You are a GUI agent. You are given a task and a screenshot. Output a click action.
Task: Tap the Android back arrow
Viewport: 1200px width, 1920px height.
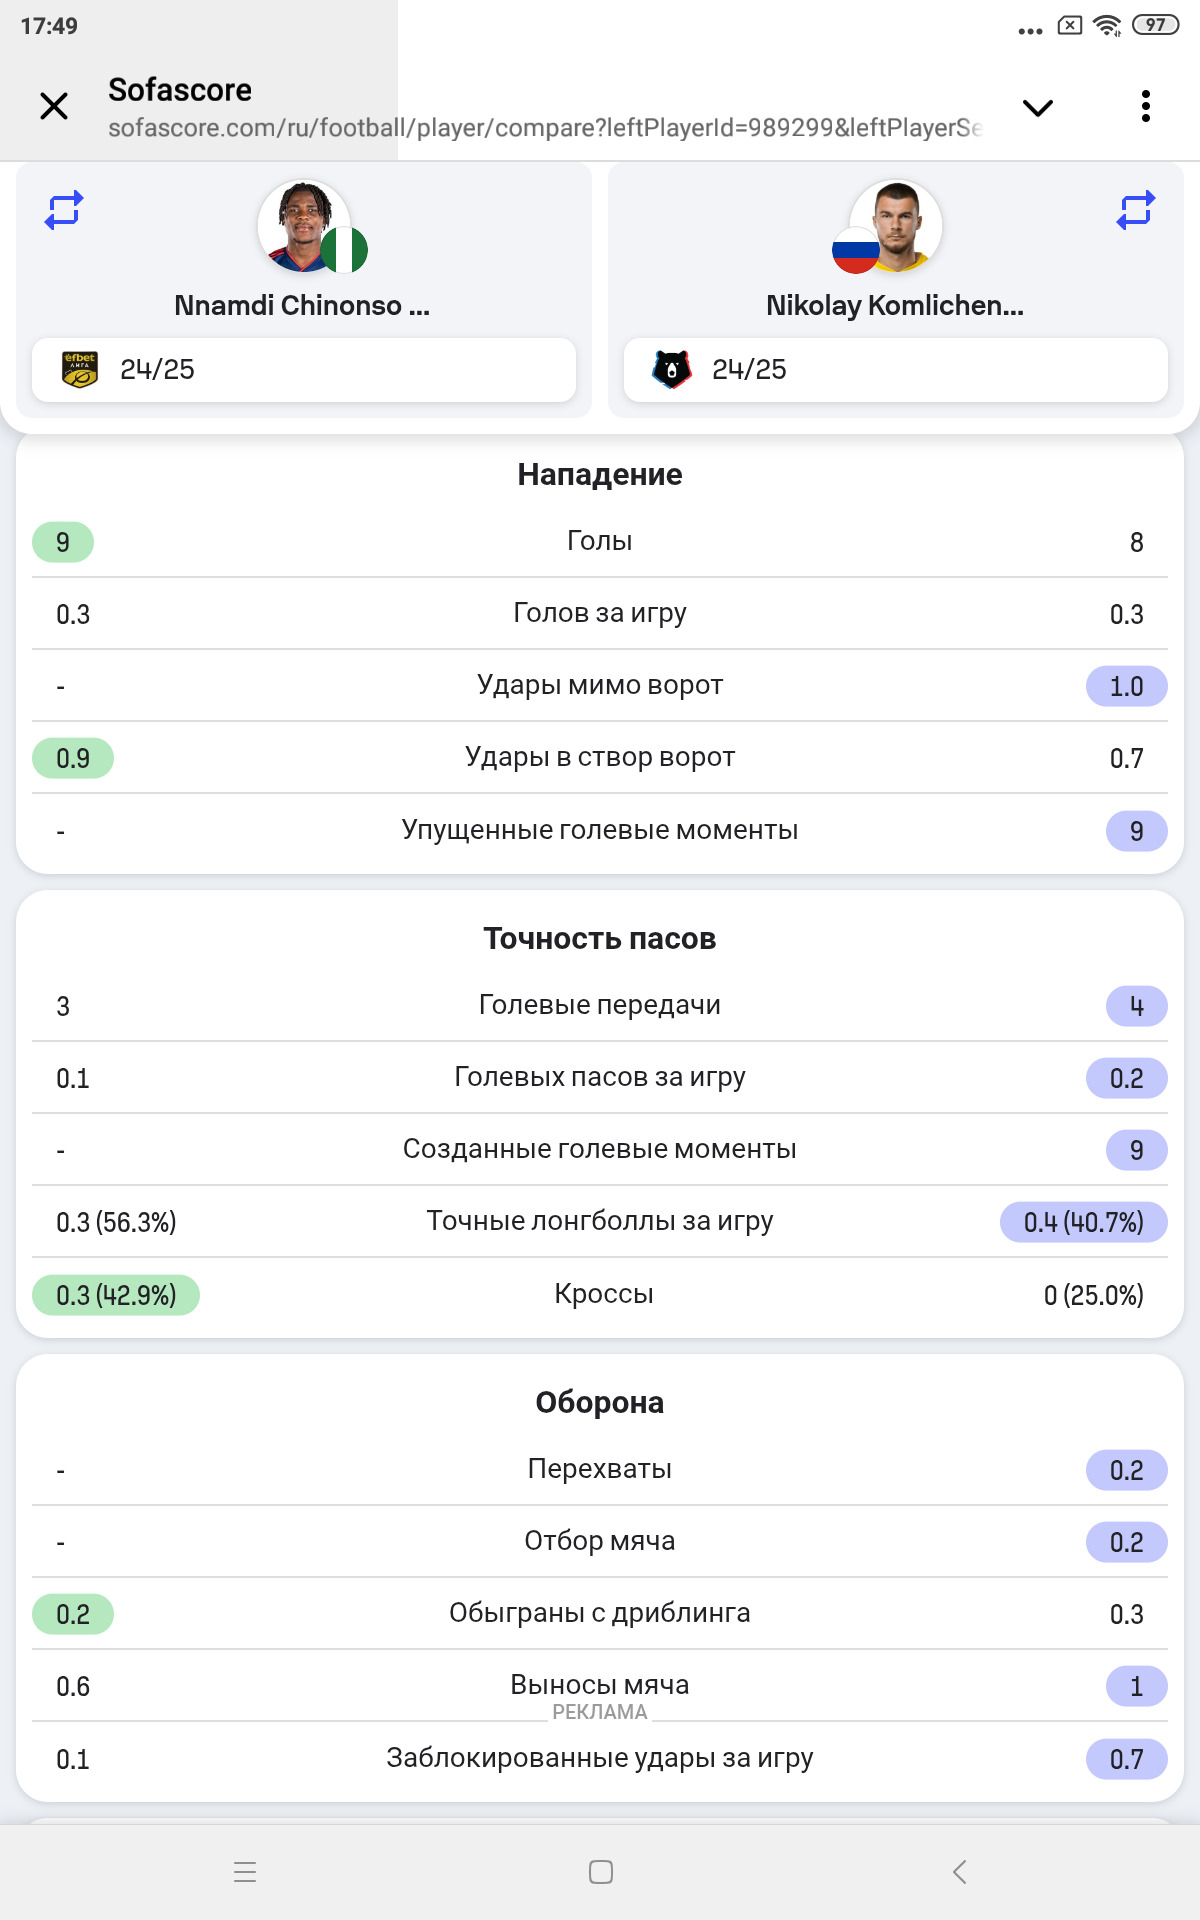click(959, 1872)
